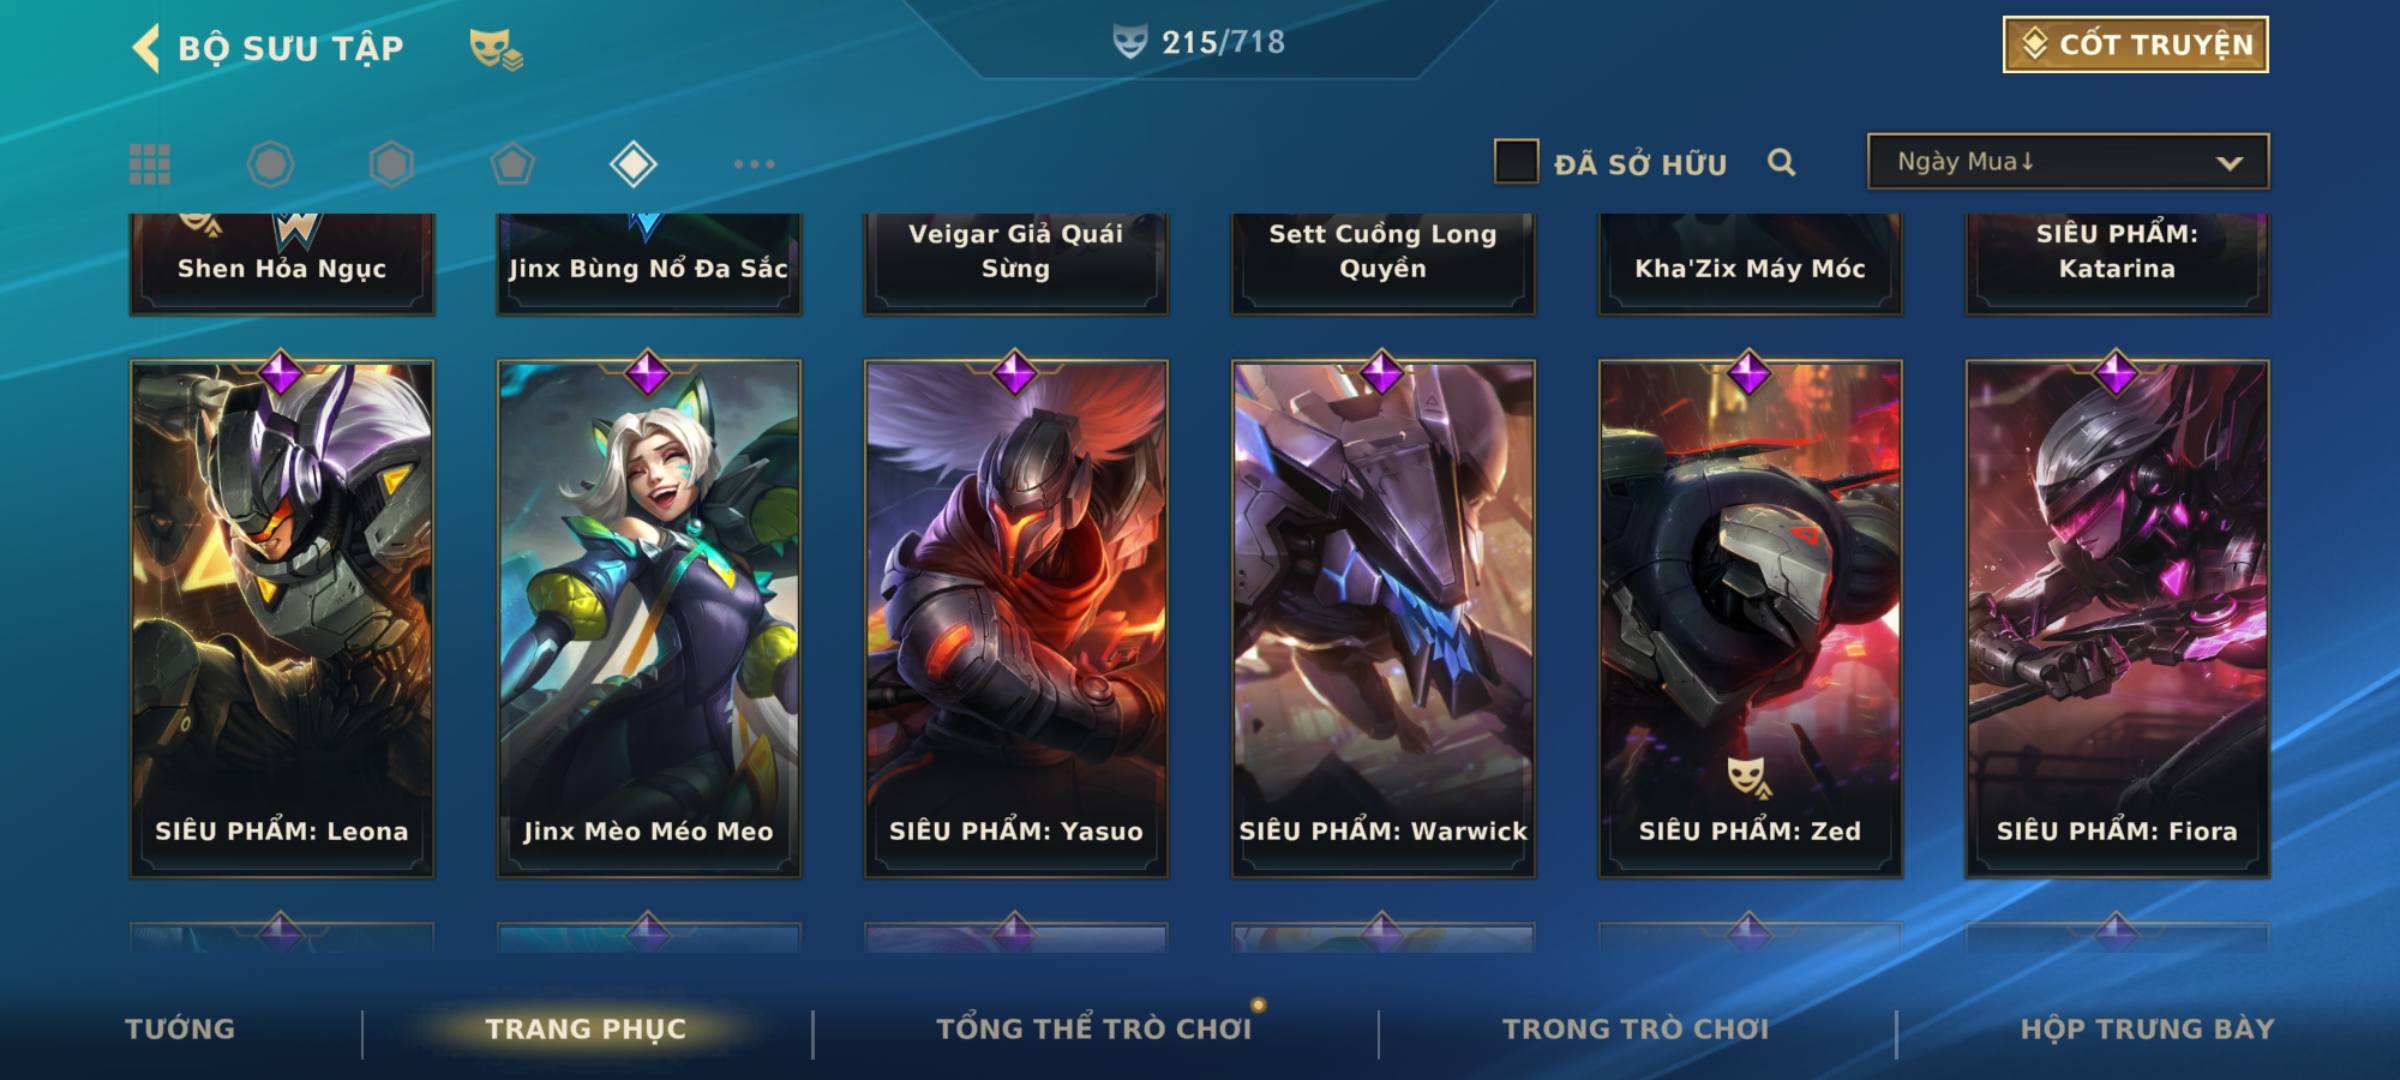Image resolution: width=2400 pixels, height=1080 pixels.
Task: Open the magnifying glass search
Action: [x=1781, y=162]
